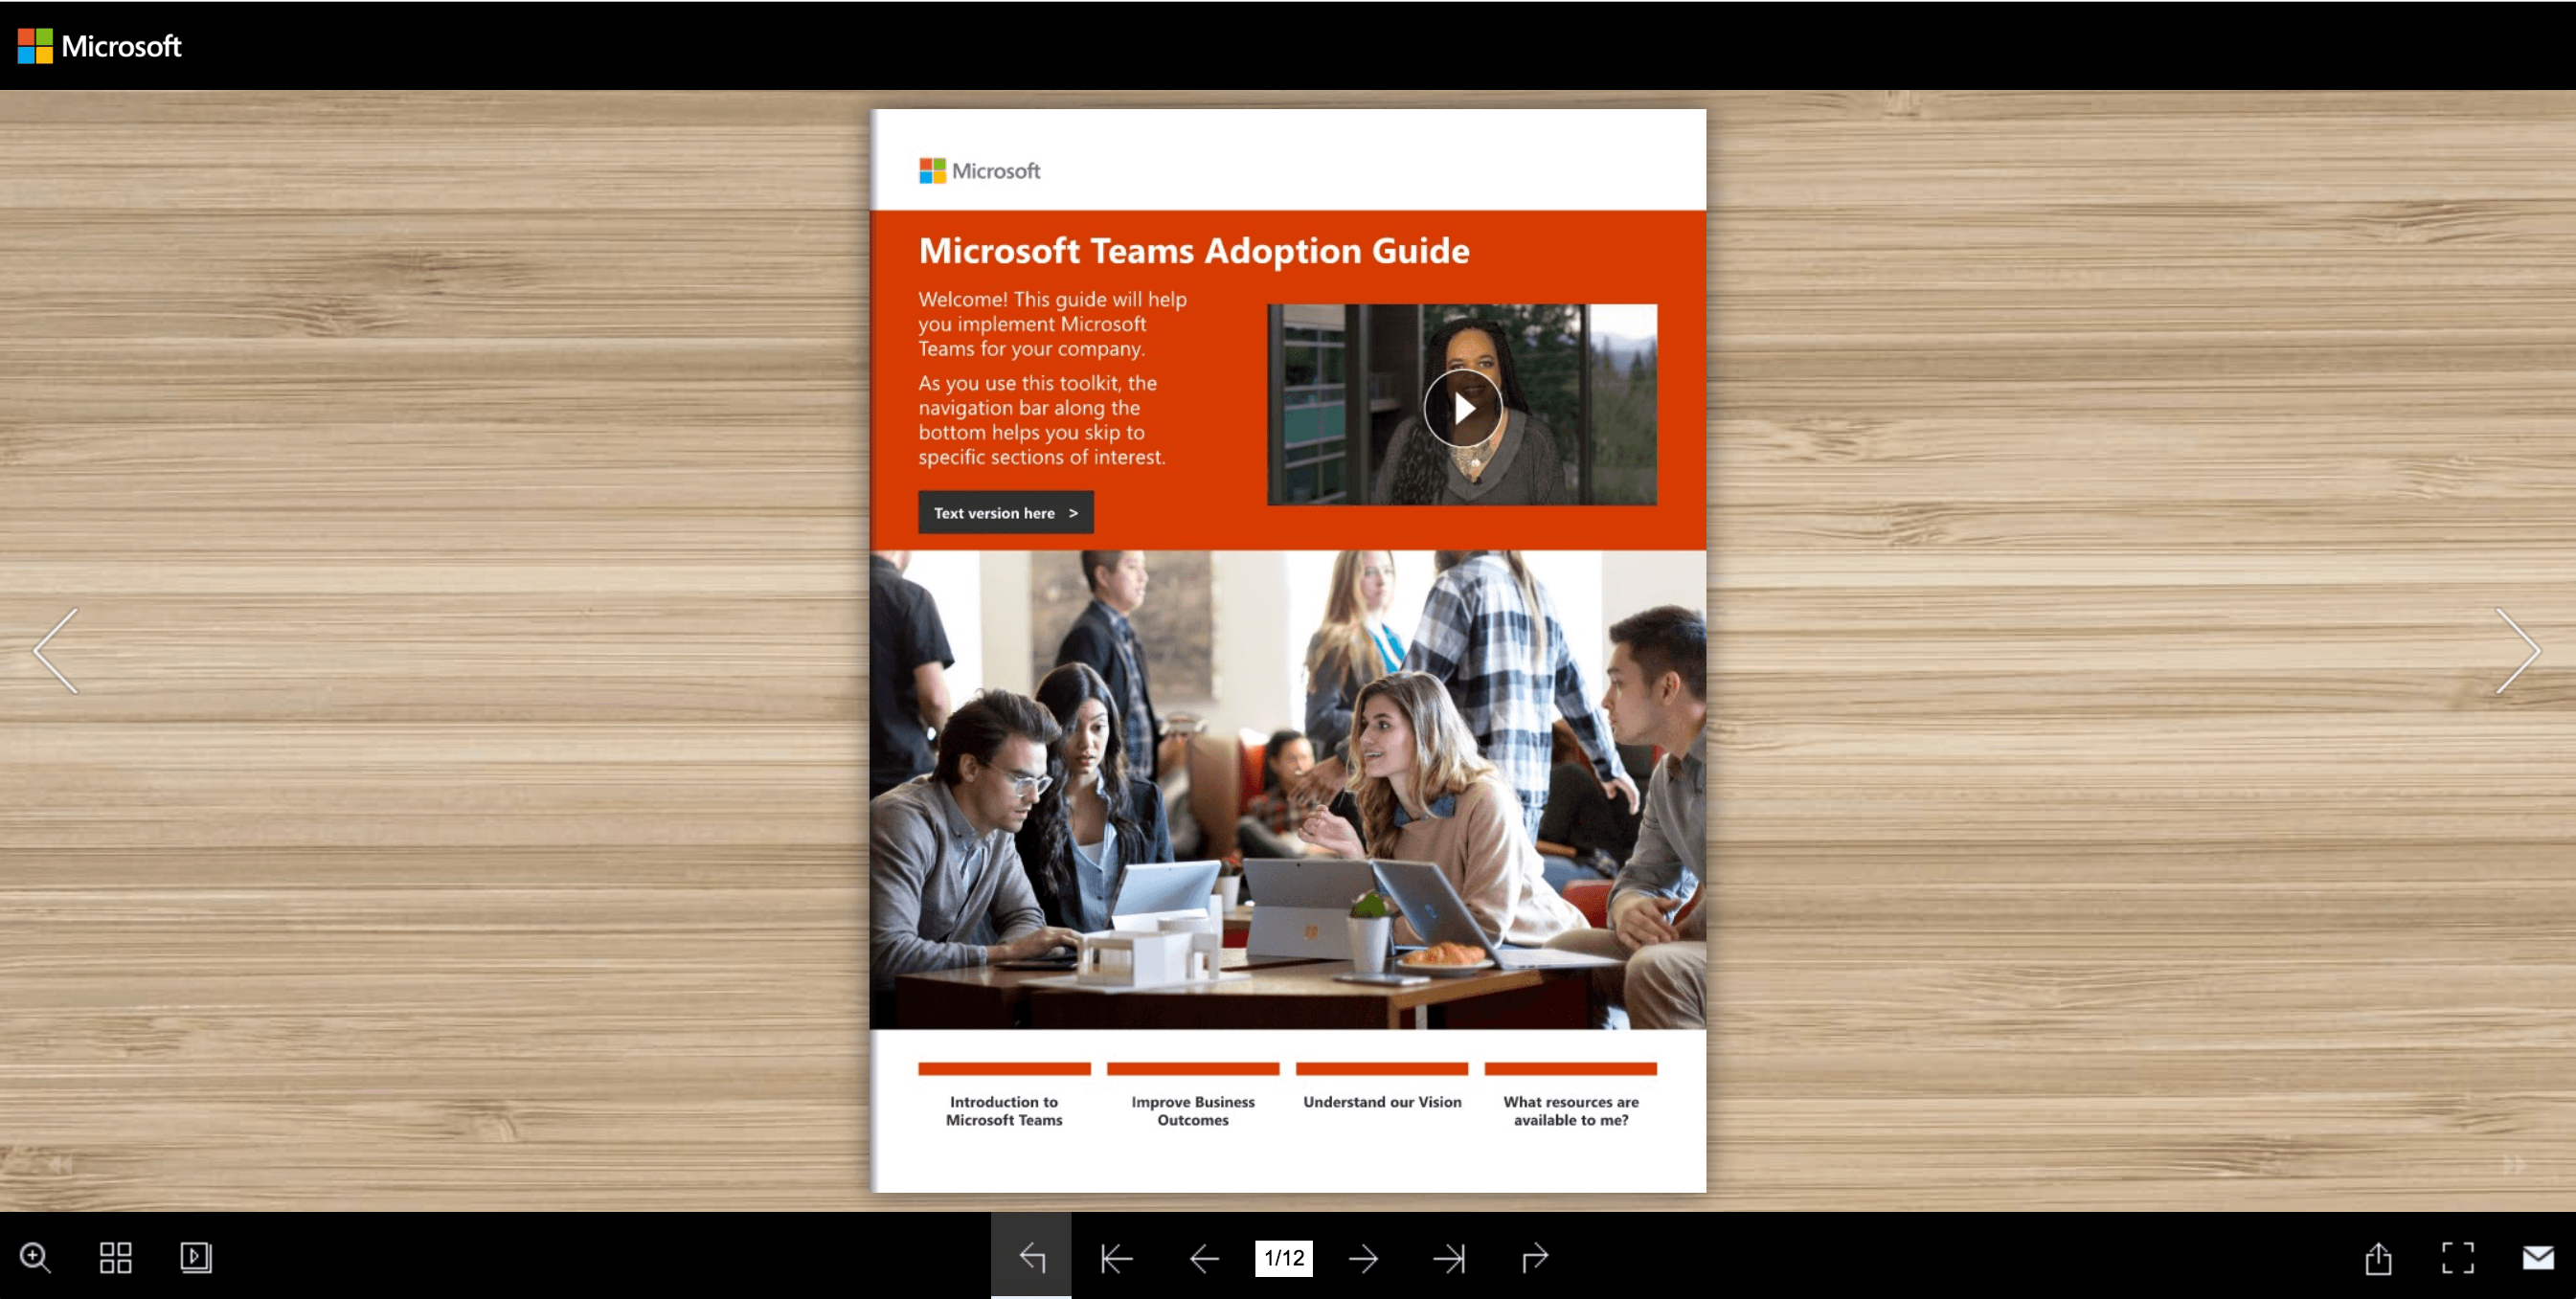Image resolution: width=2576 pixels, height=1299 pixels.
Task: Click the faint rewind icon at bottom left
Action: pos(60,1165)
